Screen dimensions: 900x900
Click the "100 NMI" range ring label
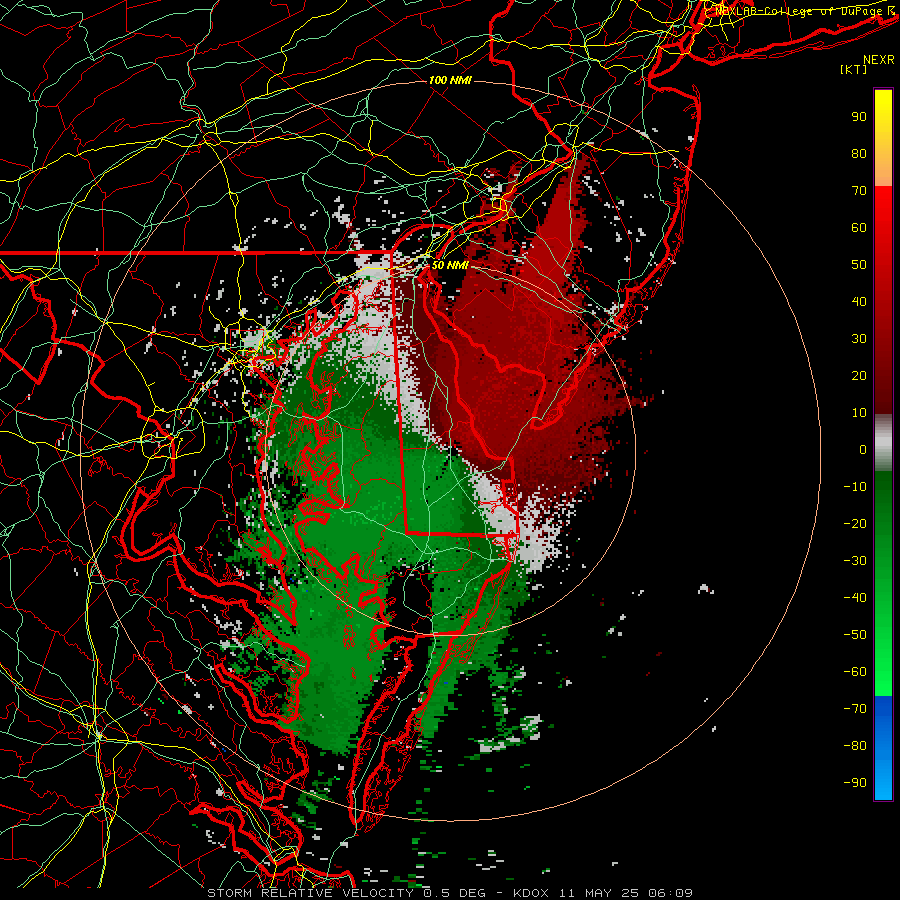coord(450,80)
